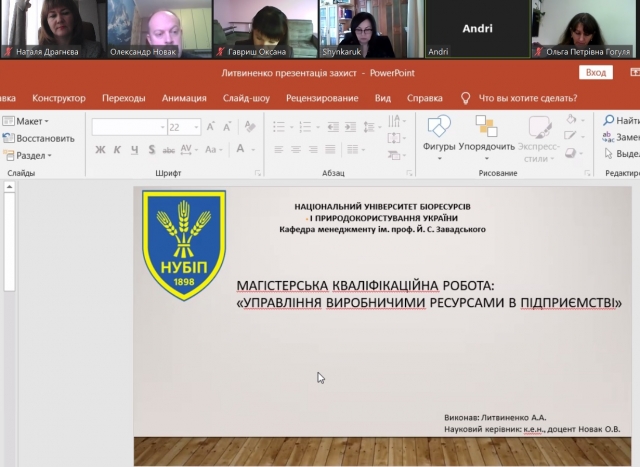Open Рисование group dialog launcher
Viewport: 640px width, 467px height.
coord(587,173)
